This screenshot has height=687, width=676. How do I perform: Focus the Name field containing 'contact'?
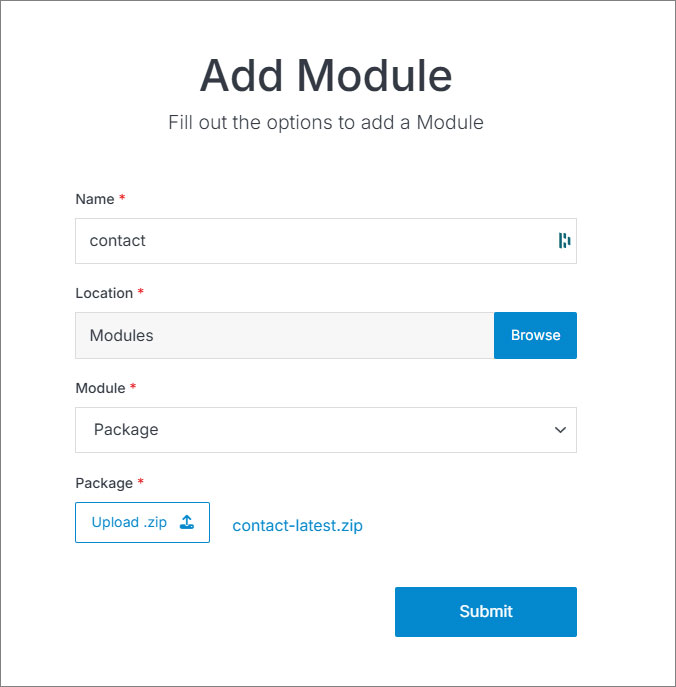tap(315, 241)
